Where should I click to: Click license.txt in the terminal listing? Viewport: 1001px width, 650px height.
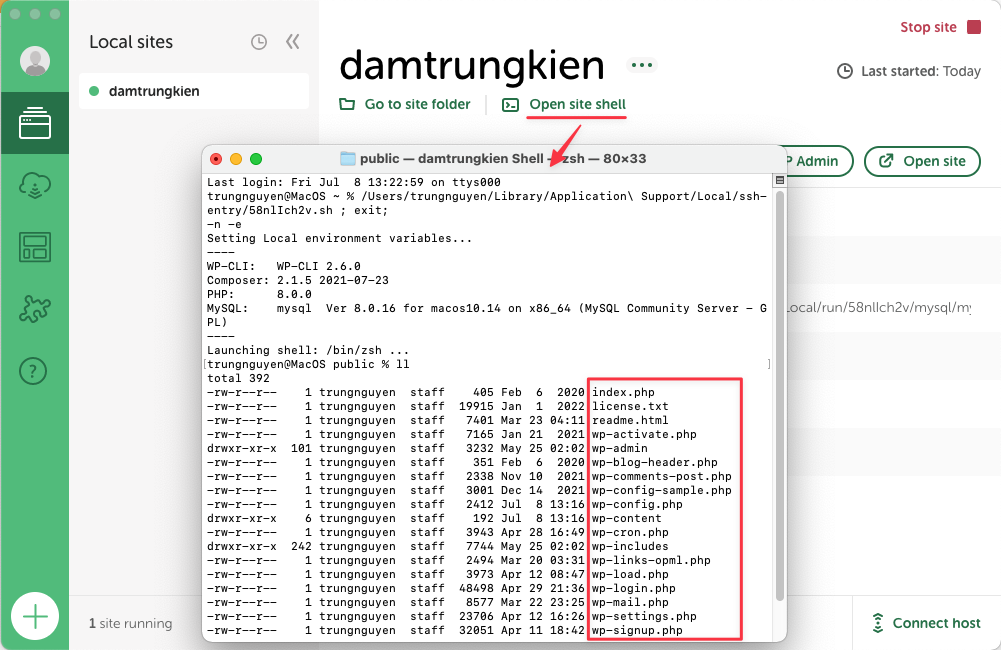pyautogui.click(x=630, y=406)
